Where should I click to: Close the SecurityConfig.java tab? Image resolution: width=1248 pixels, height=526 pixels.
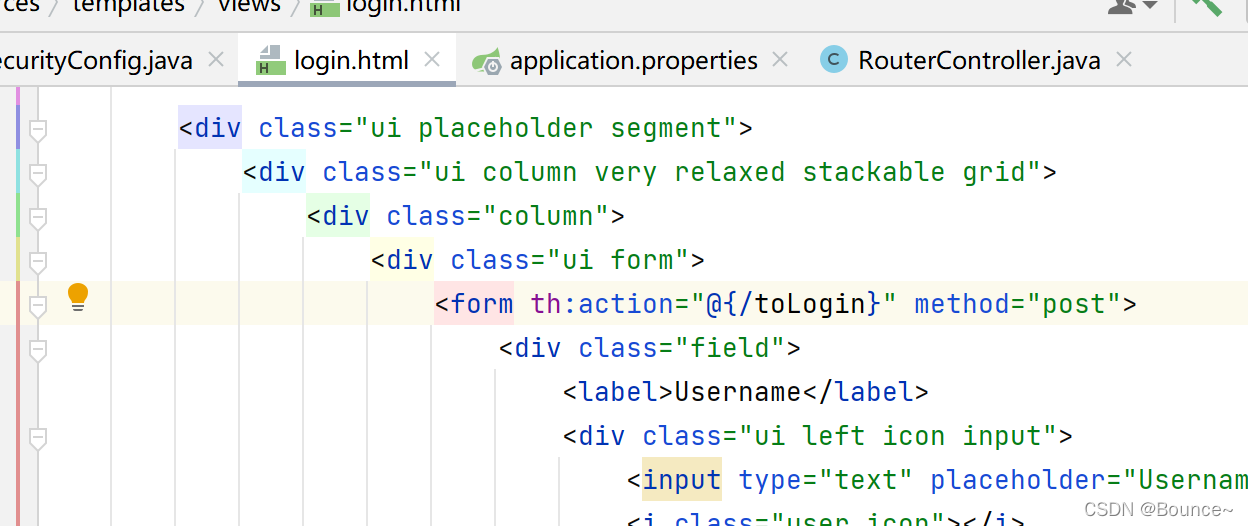[215, 60]
